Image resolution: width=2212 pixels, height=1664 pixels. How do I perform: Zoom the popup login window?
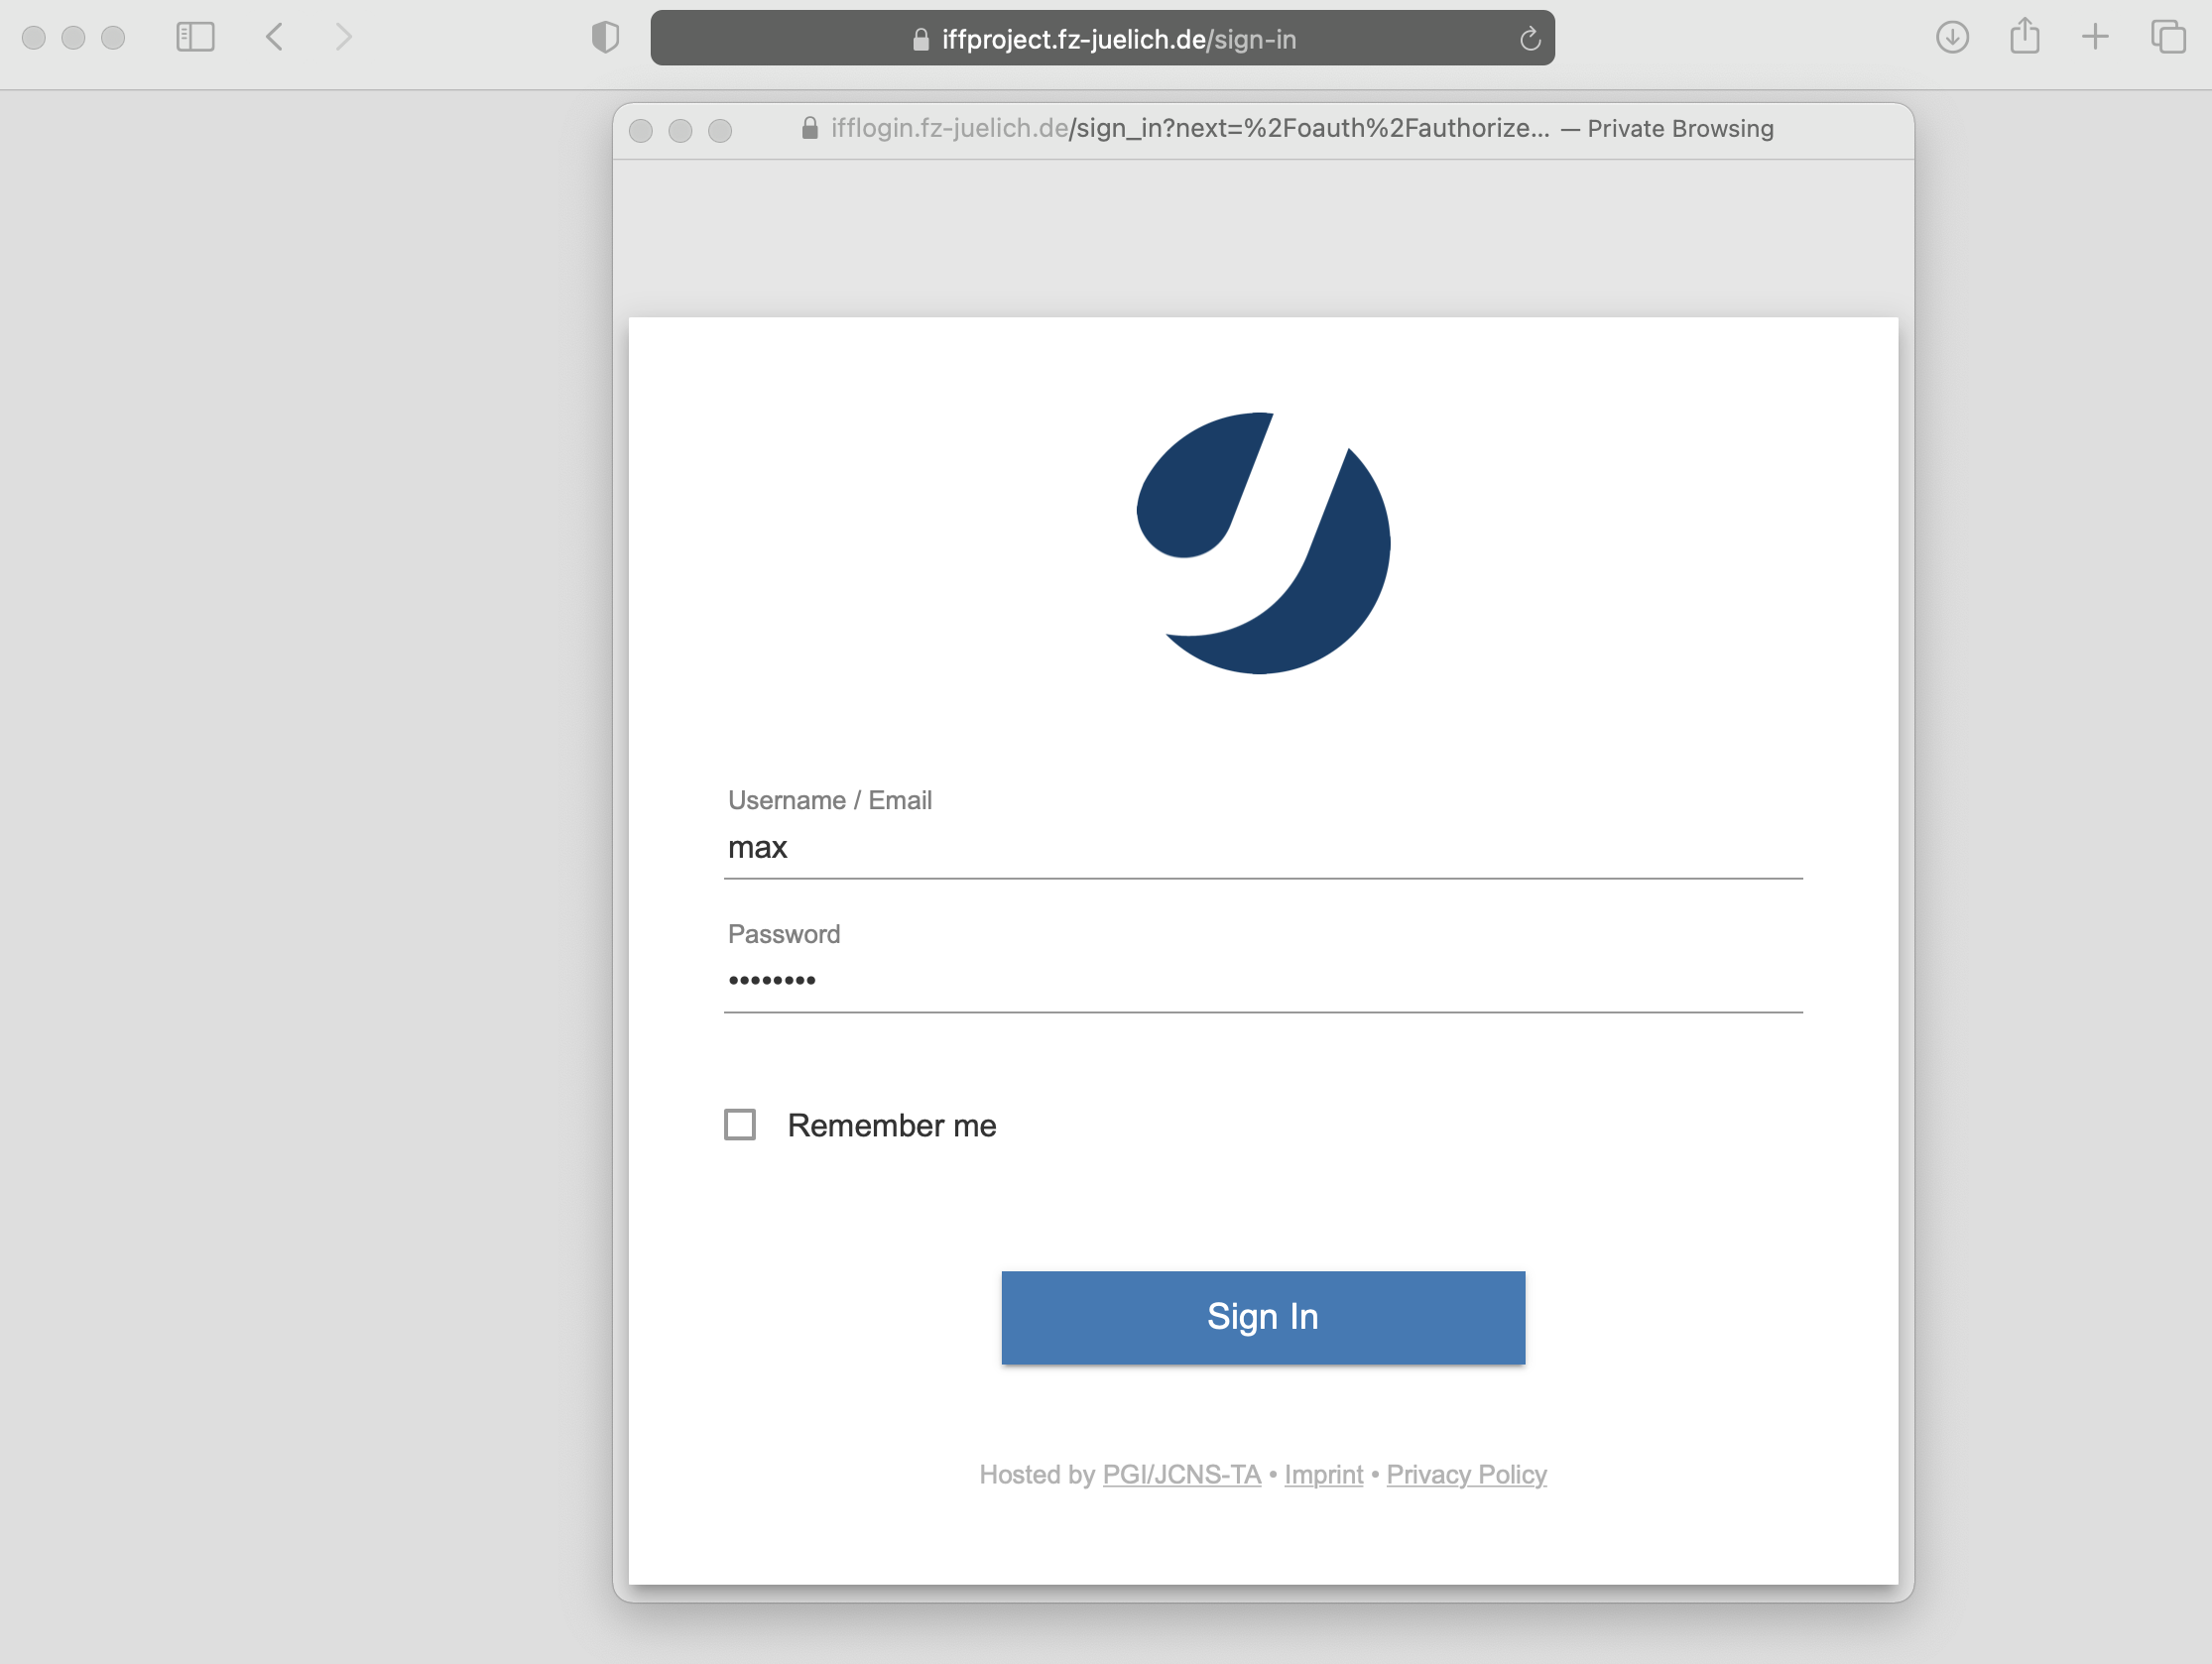coord(720,130)
